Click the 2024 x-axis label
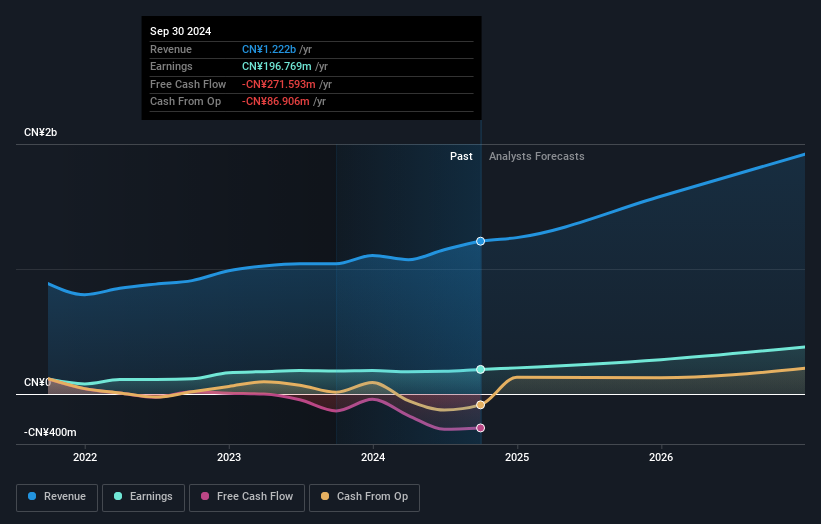The image size is (821, 524). pyautogui.click(x=373, y=458)
